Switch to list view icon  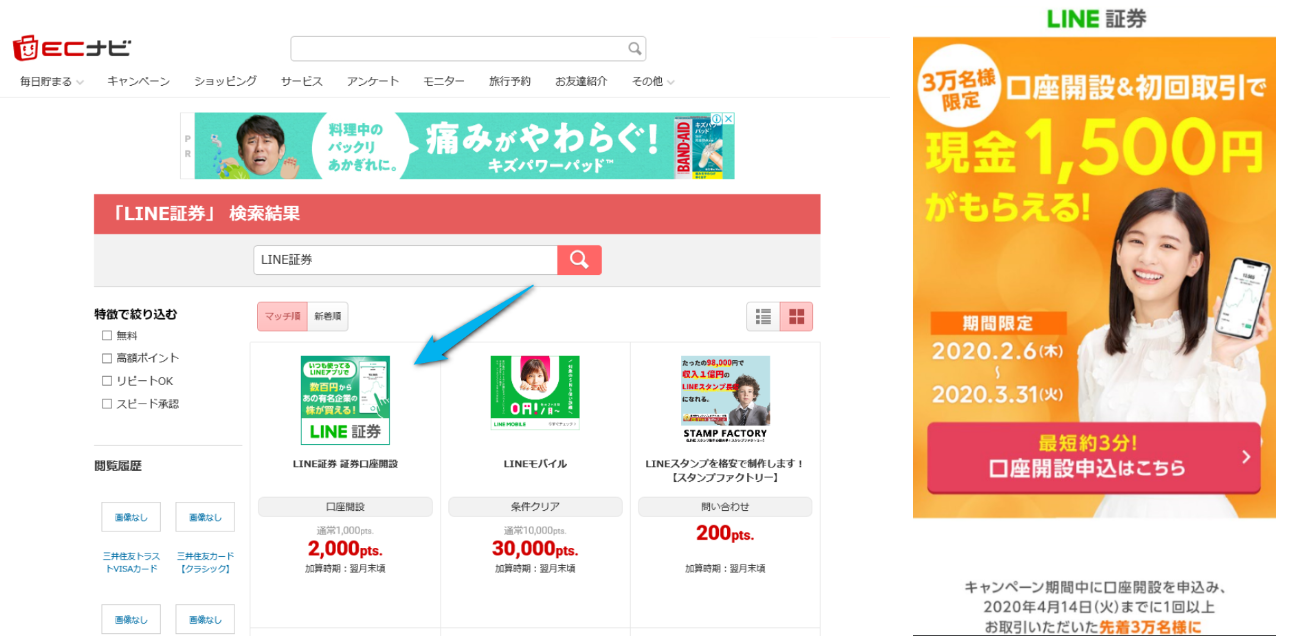point(763,316)
